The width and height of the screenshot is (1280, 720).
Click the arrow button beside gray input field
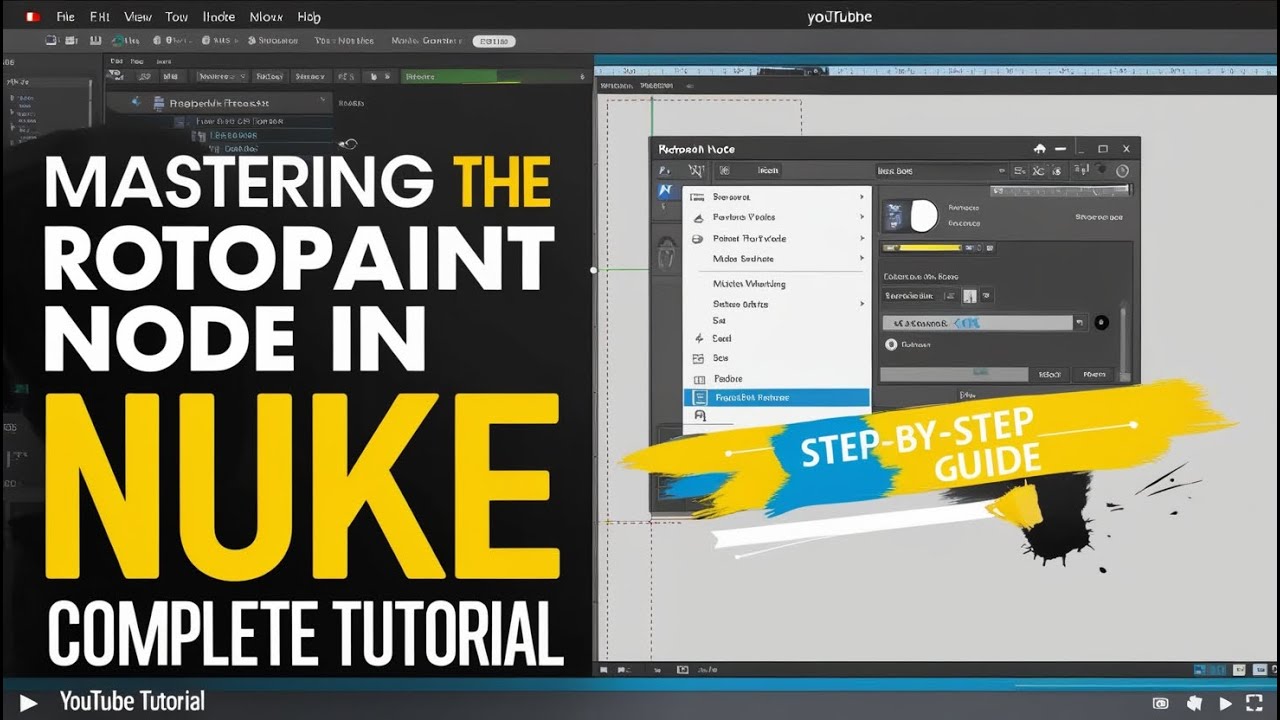[x=1080, y=323]
